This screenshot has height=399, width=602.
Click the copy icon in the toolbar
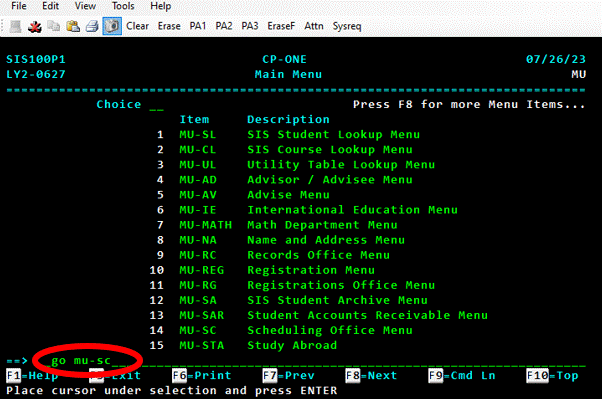point(54,26)
